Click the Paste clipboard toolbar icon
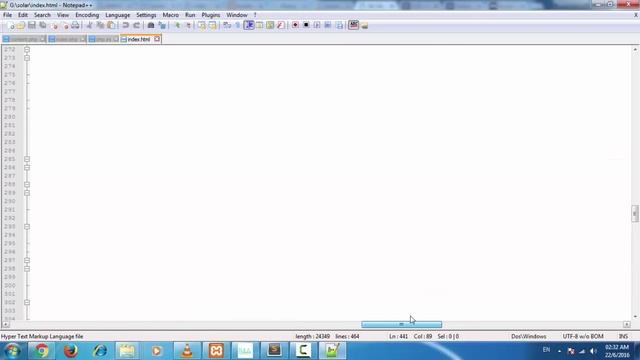This screenshot has height=360, width=640. pyautogui.click(x=111, y=25)
